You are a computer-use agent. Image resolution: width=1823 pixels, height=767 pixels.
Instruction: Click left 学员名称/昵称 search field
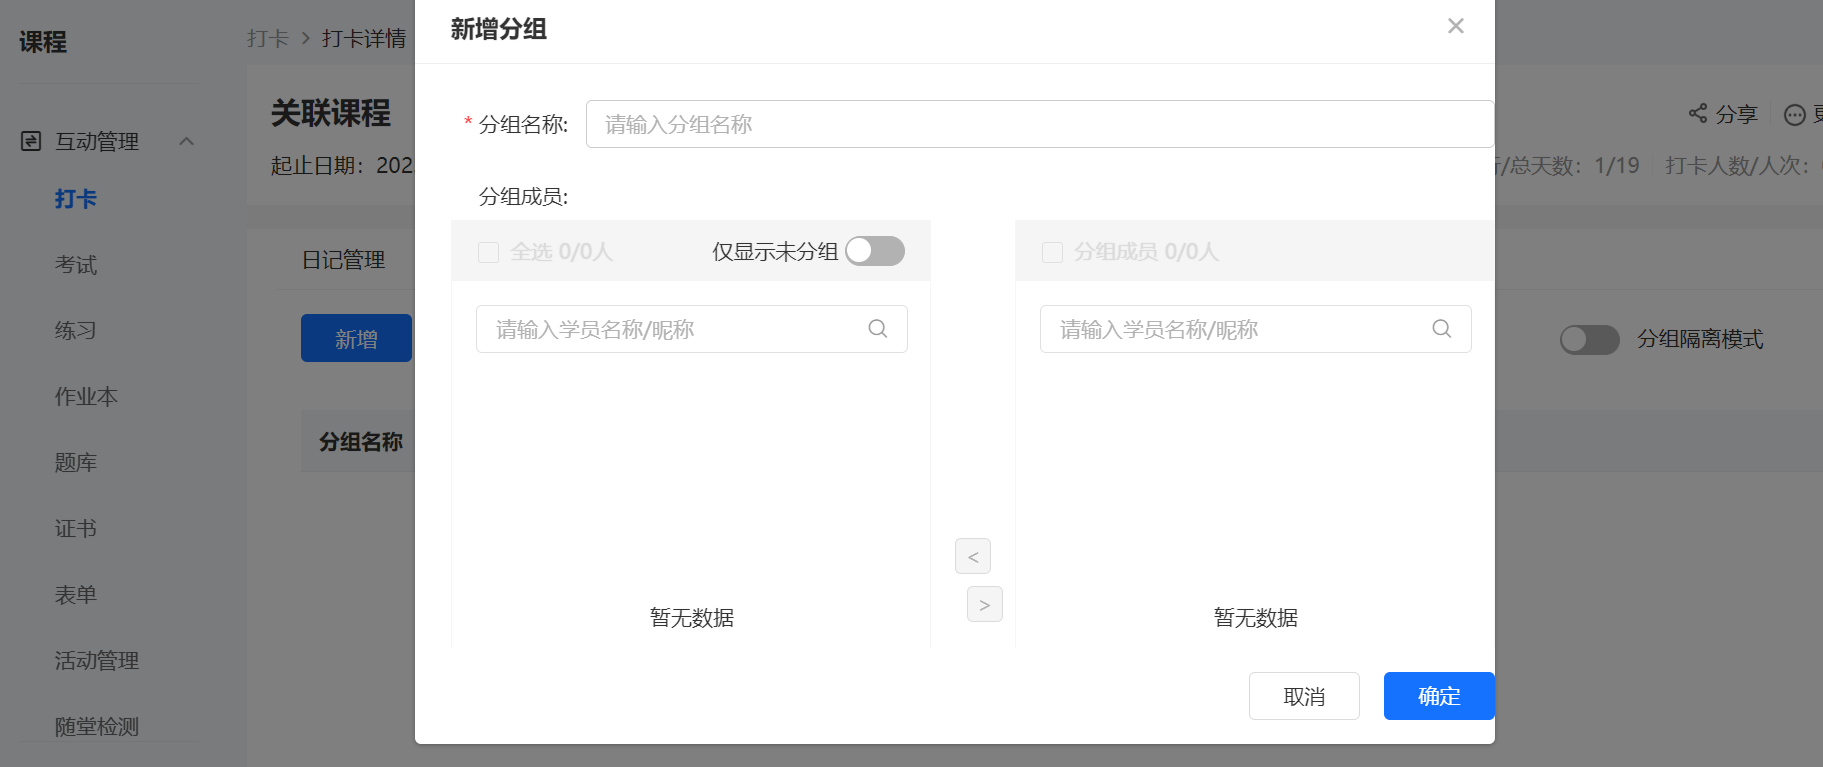pyautogui.click(x=692, y=329)
